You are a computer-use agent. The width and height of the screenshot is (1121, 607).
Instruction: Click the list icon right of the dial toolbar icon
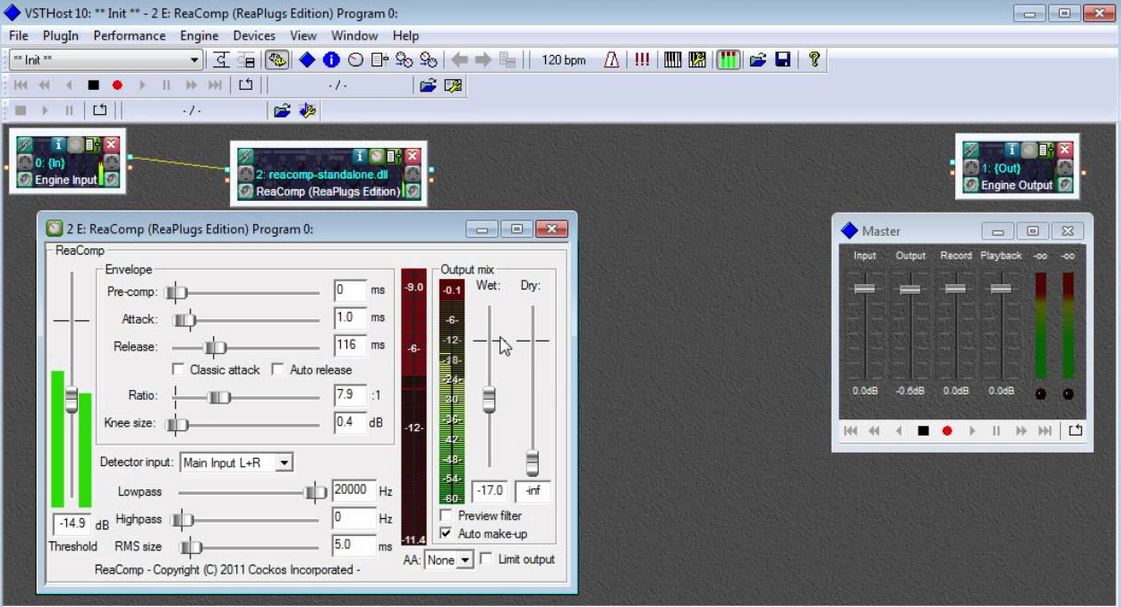point(380,60)
